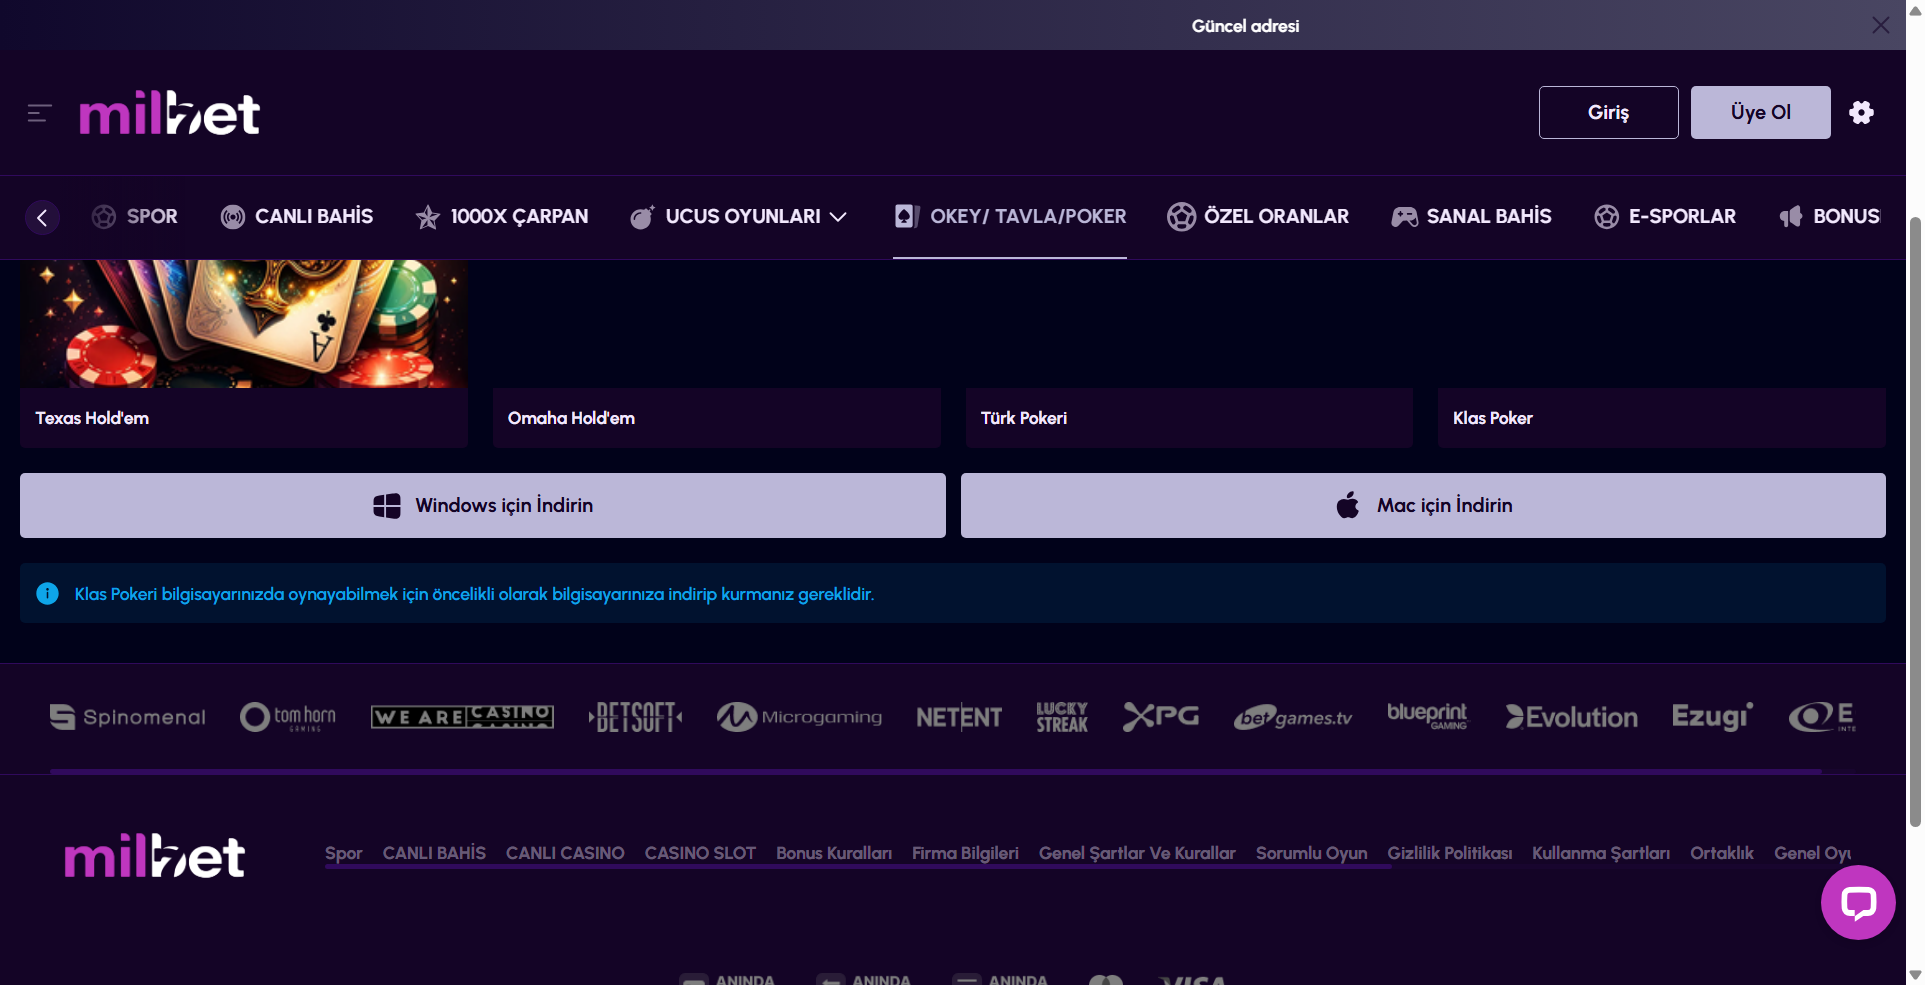Viewport: 1925px width, 985px height.
Task: Click the SANAL BAHİS gamepad icon
Action: coord(1404,217)
